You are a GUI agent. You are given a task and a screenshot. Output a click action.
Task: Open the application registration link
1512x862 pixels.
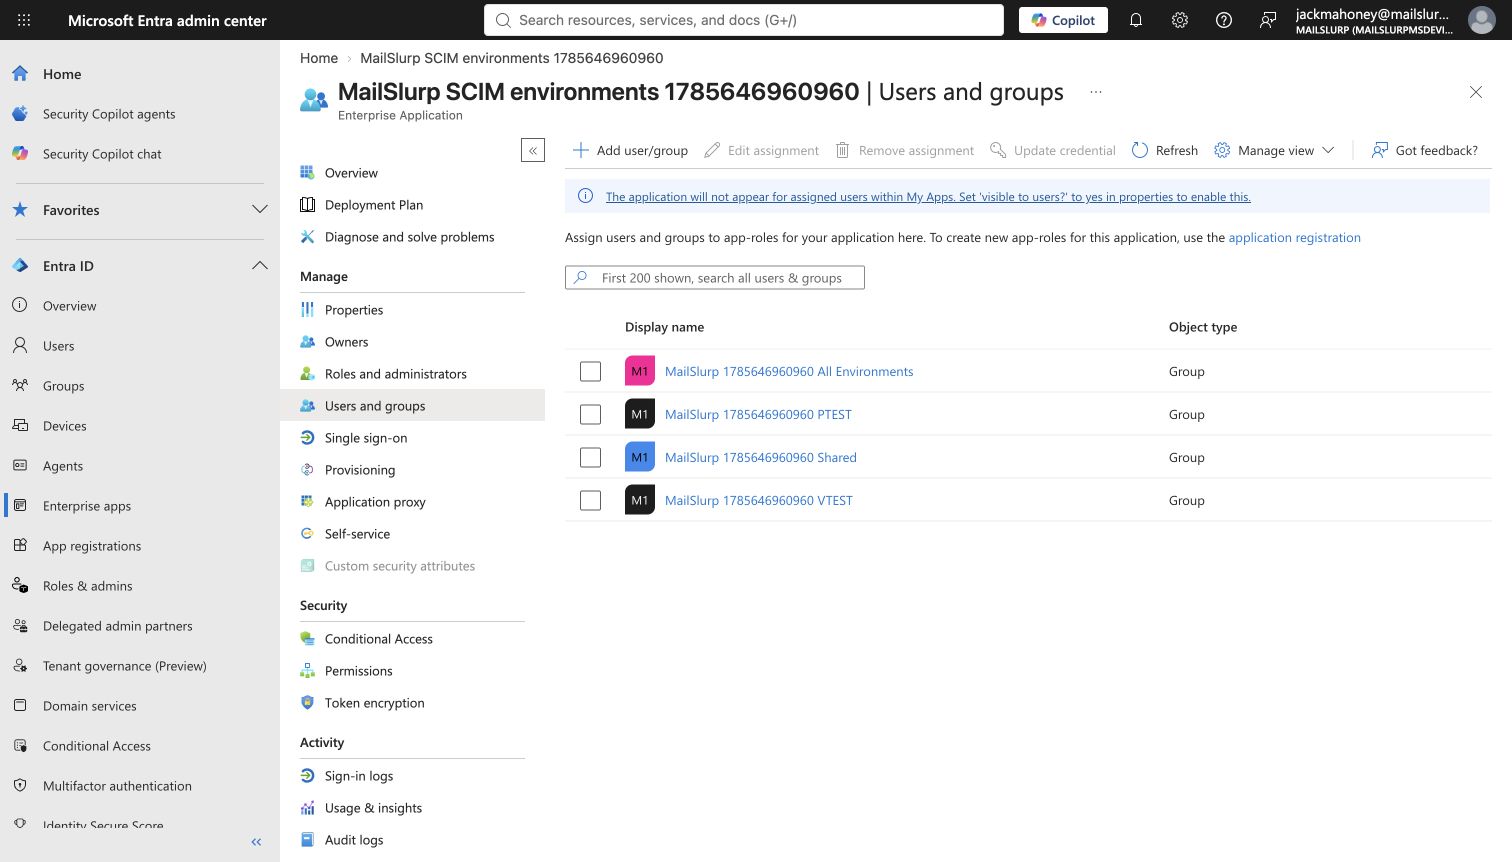1294,237
